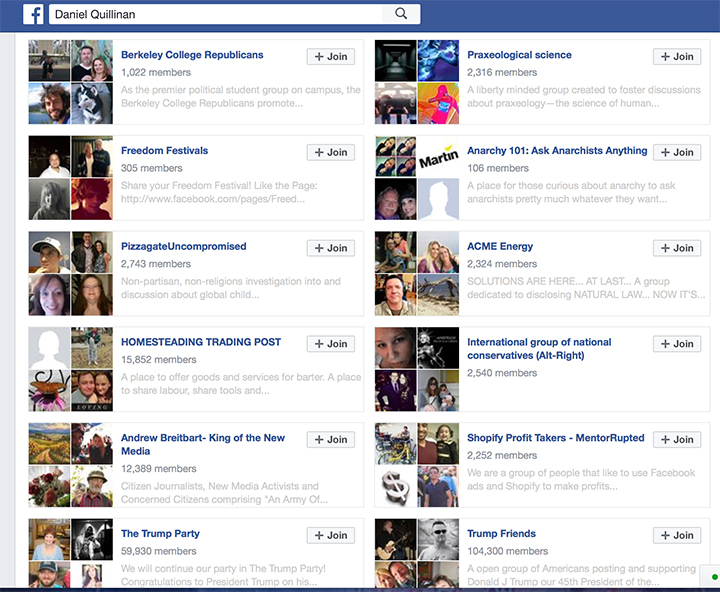Image resolution: width=720 pixels, height=592 pixels.
Task: Join the HOMESTEADING TRADING POST group
Action: point(331,344)
